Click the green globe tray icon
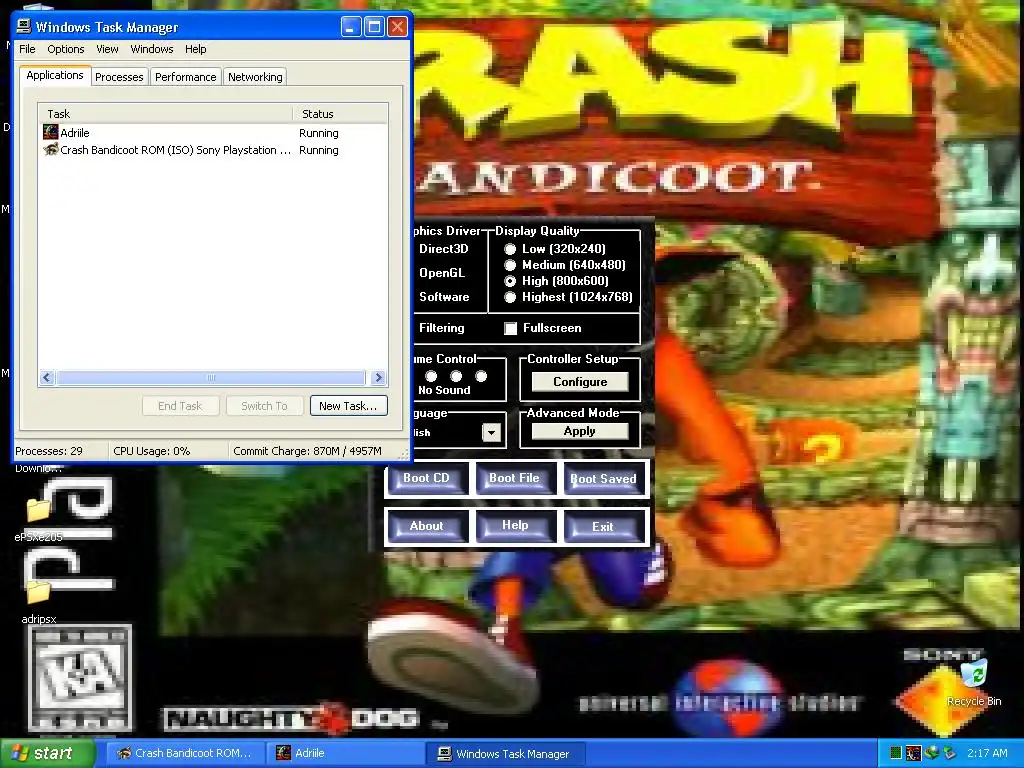Image resolution: width=1024 pixels, height=768 pixels. tap(932, 753)
